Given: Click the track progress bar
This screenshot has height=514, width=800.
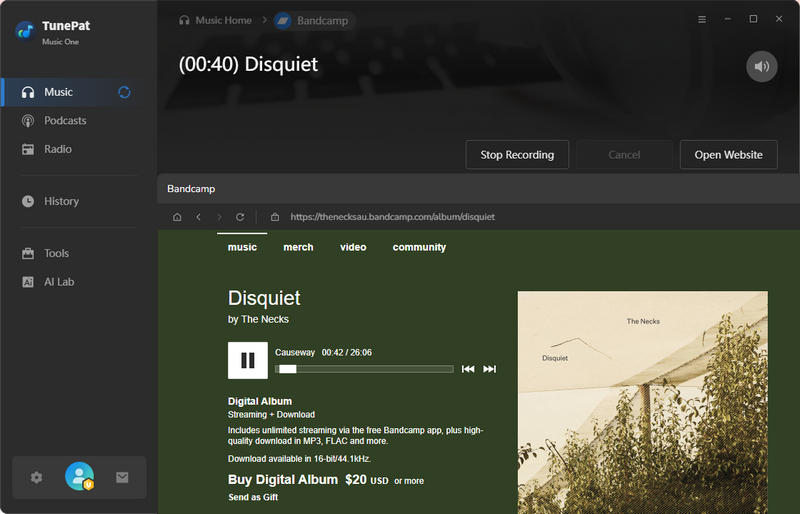Looking at the screenshot, I should click(x=365, y=369).
